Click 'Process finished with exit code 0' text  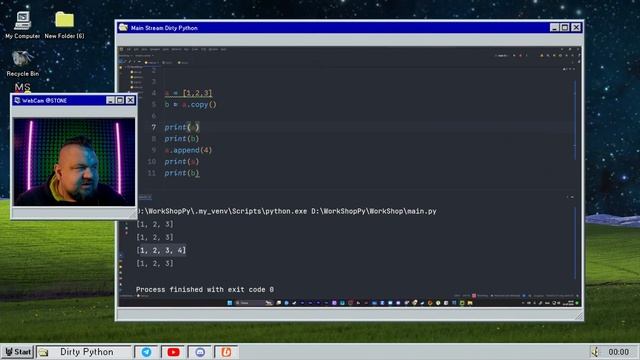205,289
